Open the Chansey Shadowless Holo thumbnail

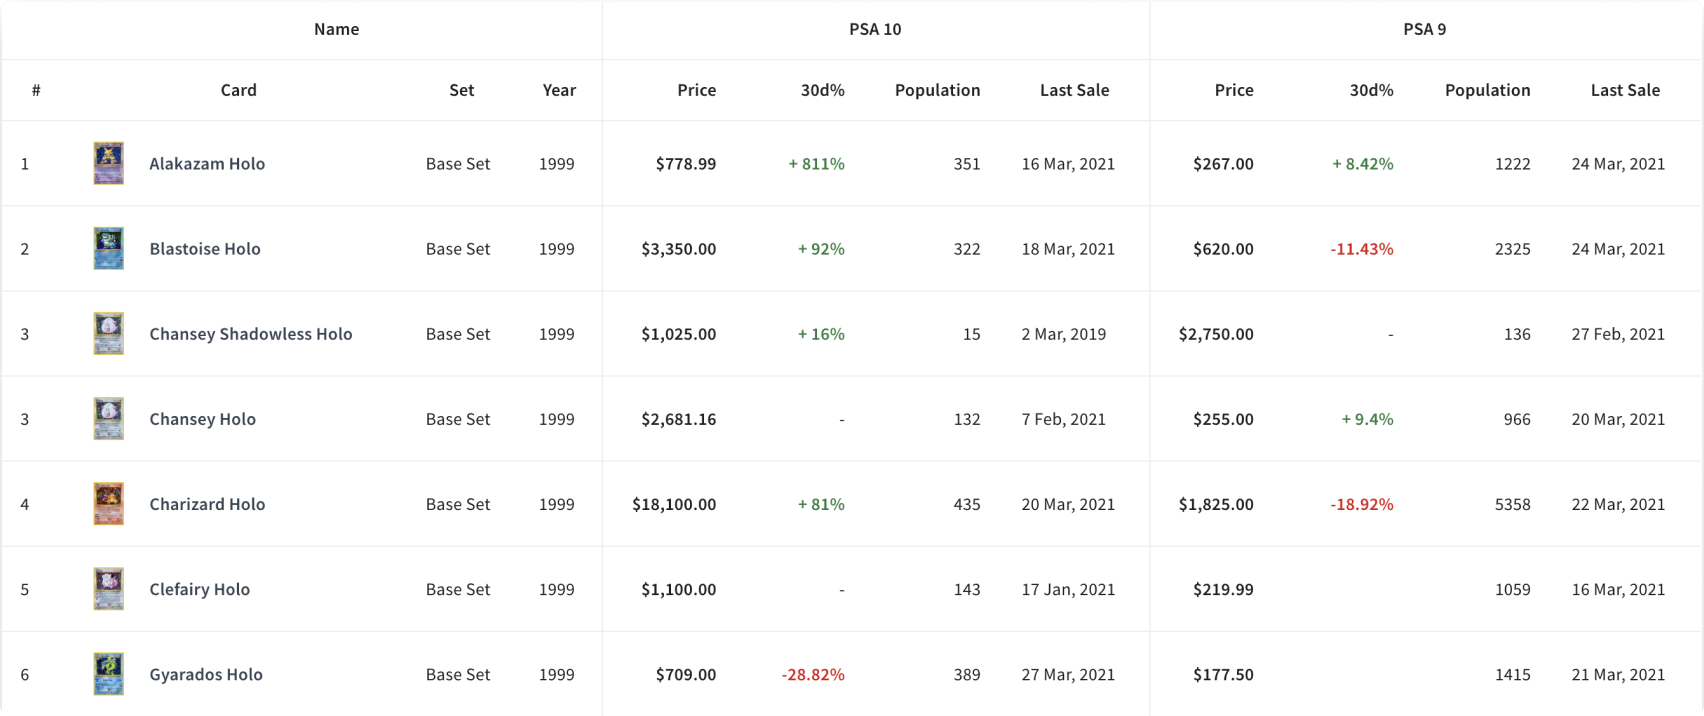[x=108, y=334]
